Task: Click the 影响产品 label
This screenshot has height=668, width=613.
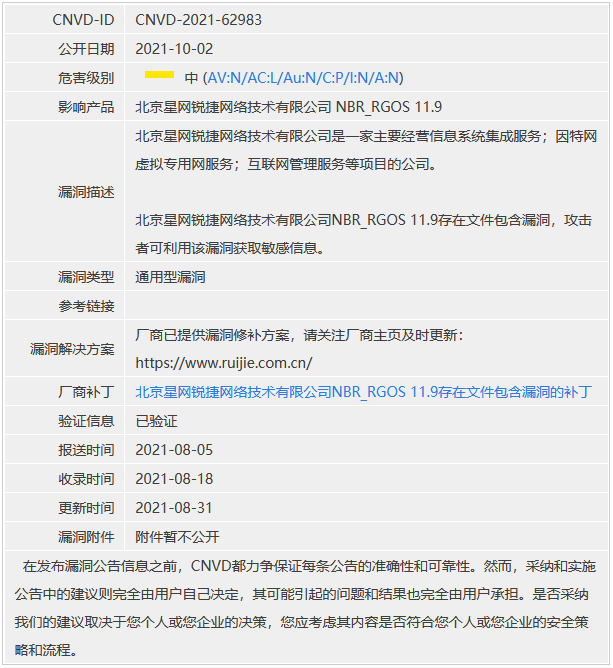Action: 86,107
